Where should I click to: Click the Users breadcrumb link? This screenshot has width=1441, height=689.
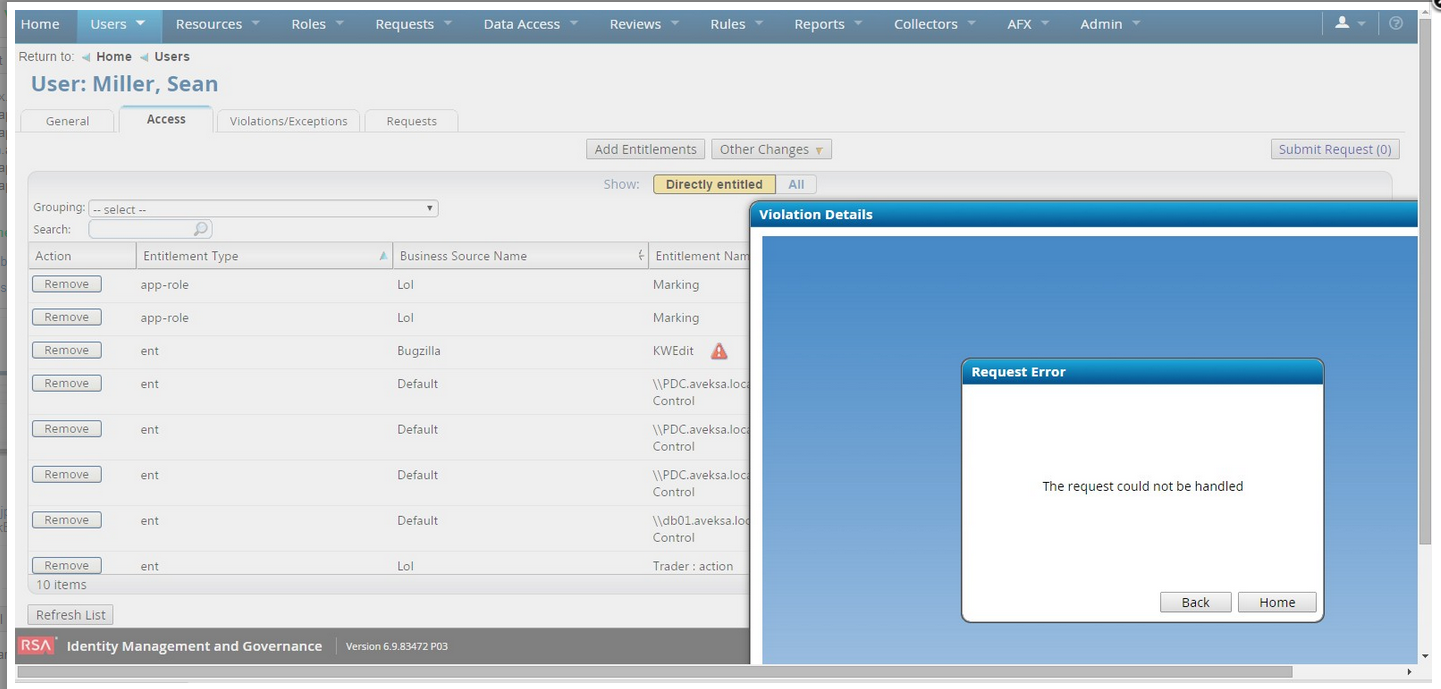(172, 57)
